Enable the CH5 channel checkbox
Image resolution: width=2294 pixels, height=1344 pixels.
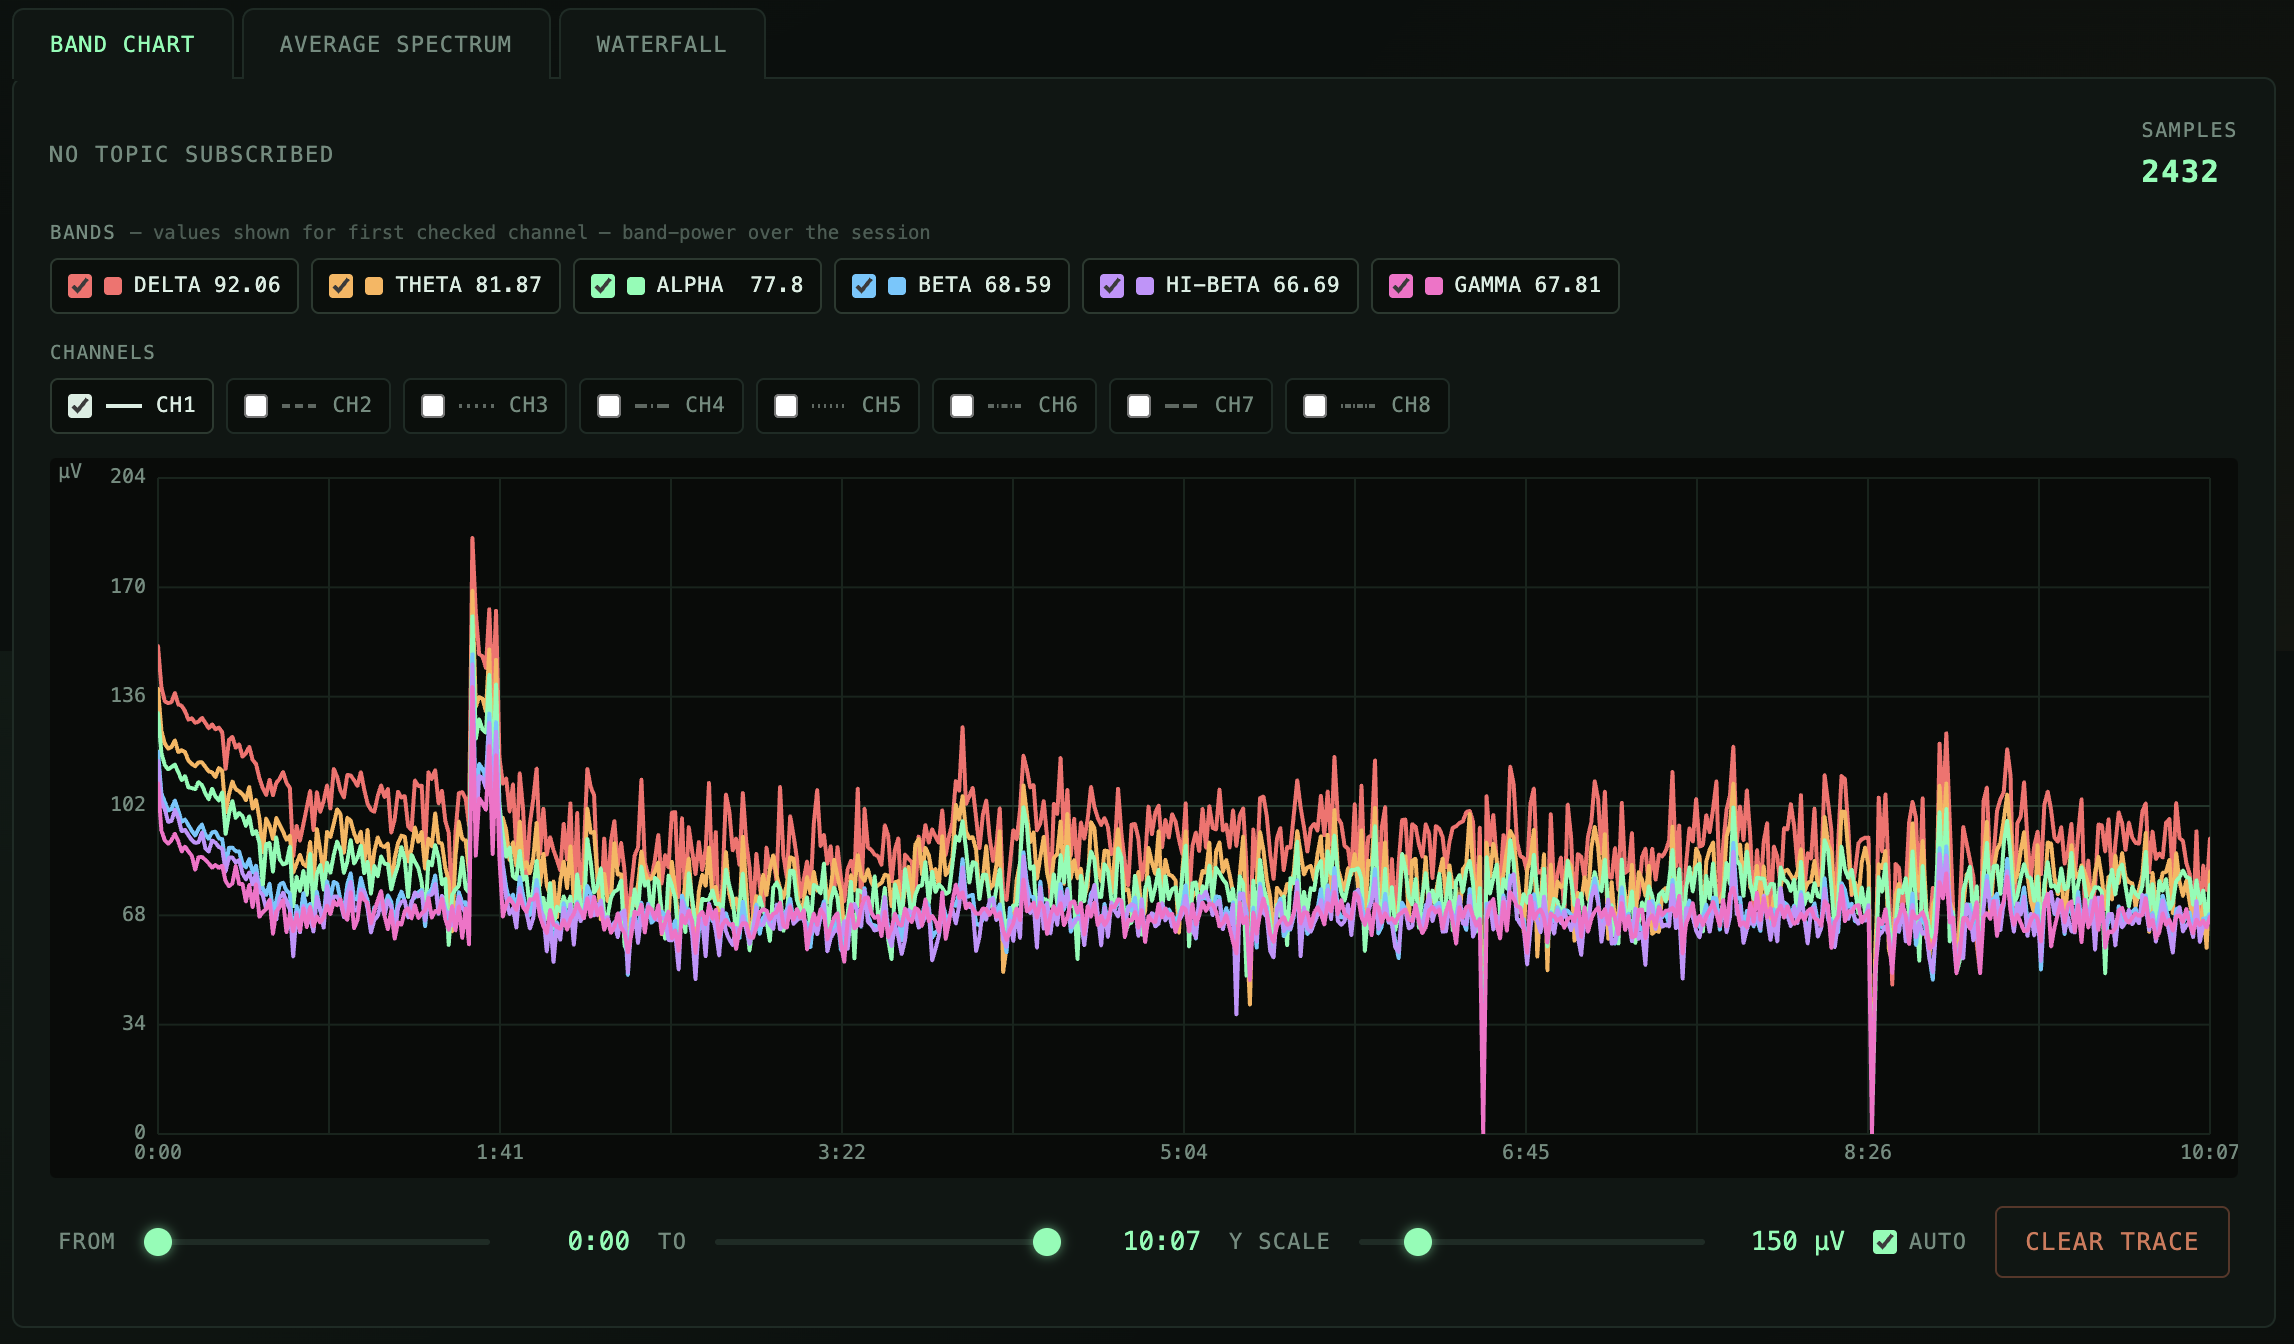point(786,406)
